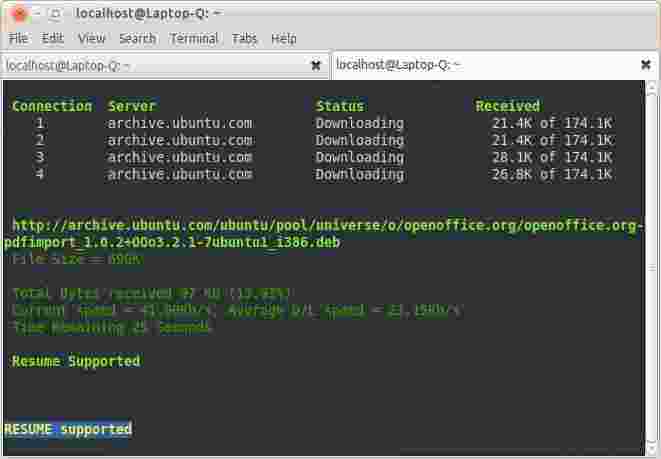This screenshot has width=661, height=459.
Task: Click Downloading status of connection 3
Action: tap(360, 157)
